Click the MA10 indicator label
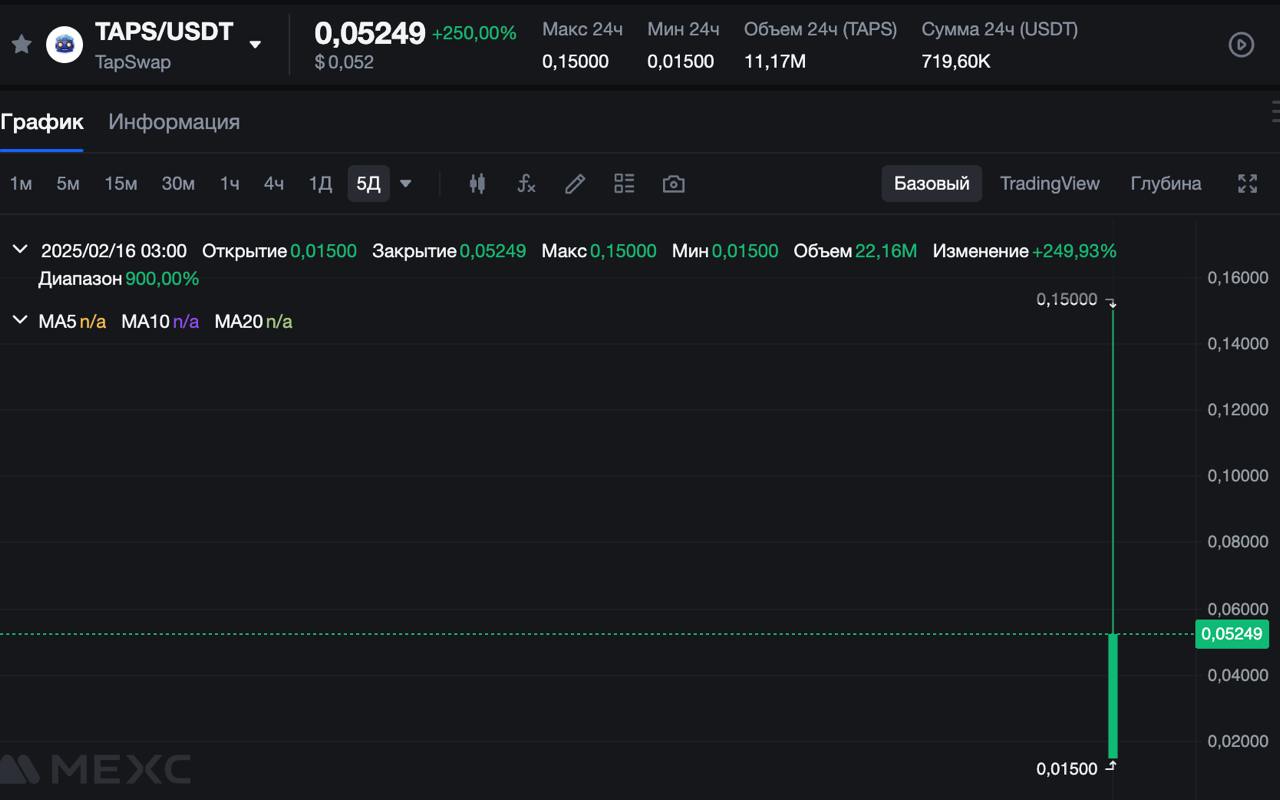1280x800 pixels. (x=160, y=321)
